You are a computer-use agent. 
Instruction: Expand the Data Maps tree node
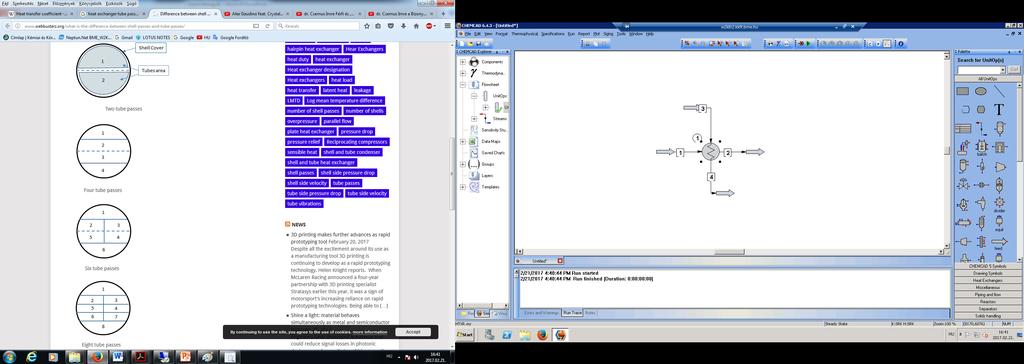(463, 141)
